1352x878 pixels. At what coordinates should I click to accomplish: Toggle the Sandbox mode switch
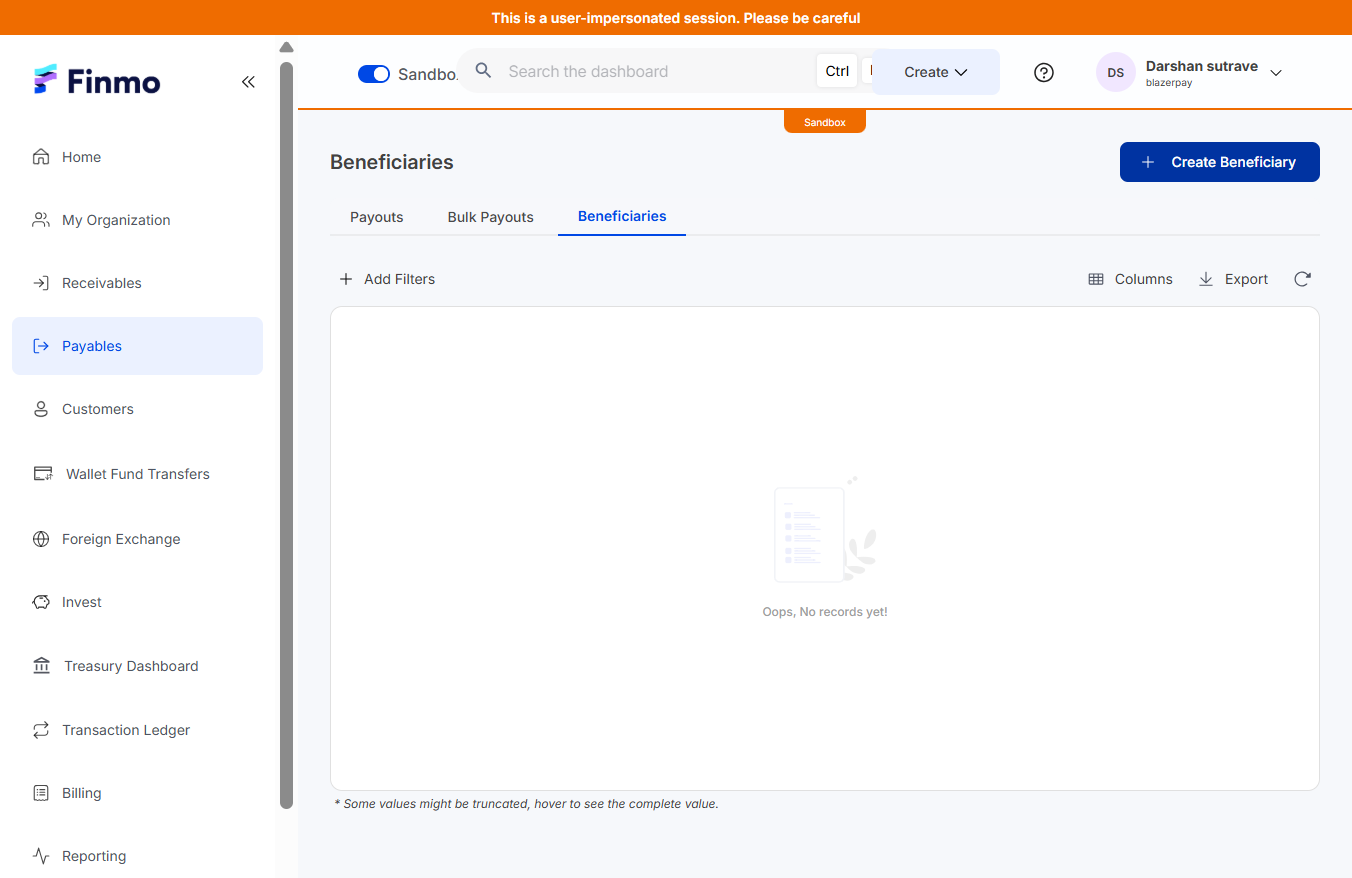(x=374, y=74)
